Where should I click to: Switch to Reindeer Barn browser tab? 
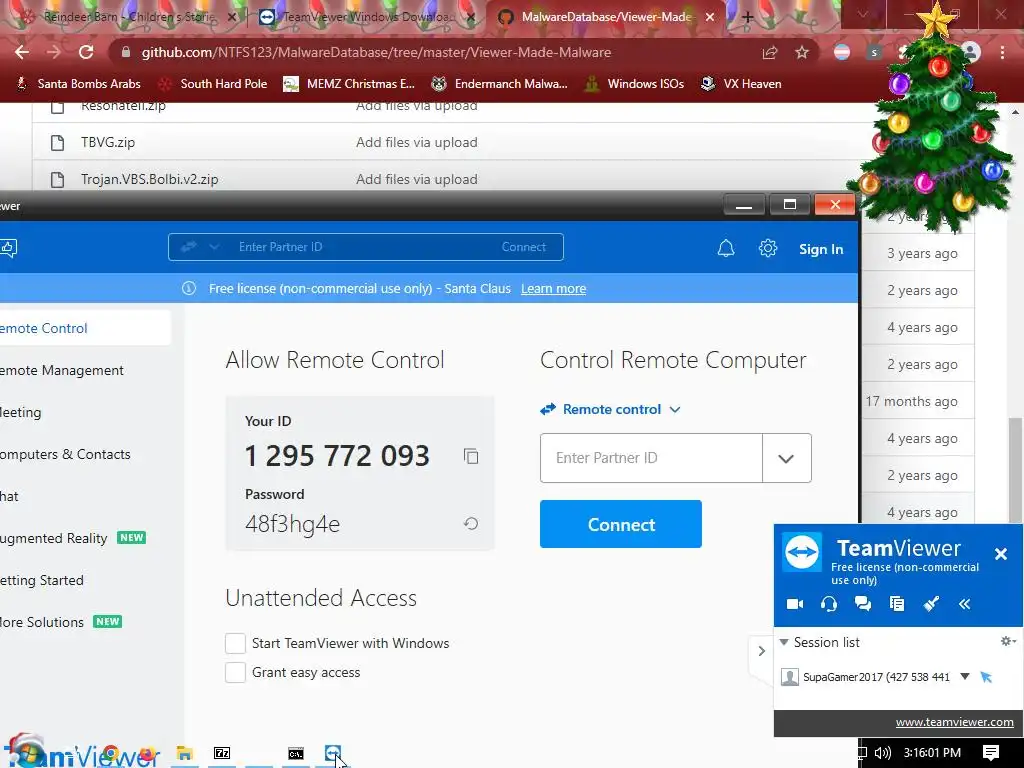pos(126,17)
